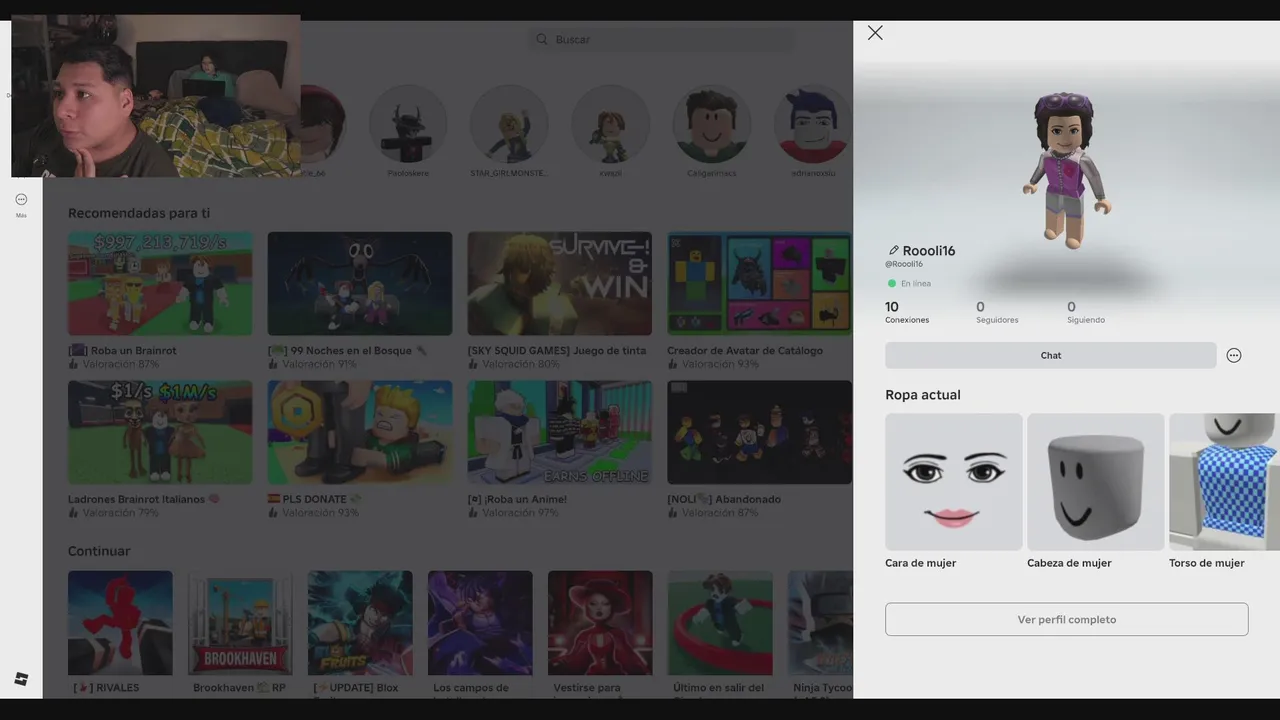The image size is (1280, 720).
Task: Open the 0 Siguiendo count
Action: (1086, 312)
